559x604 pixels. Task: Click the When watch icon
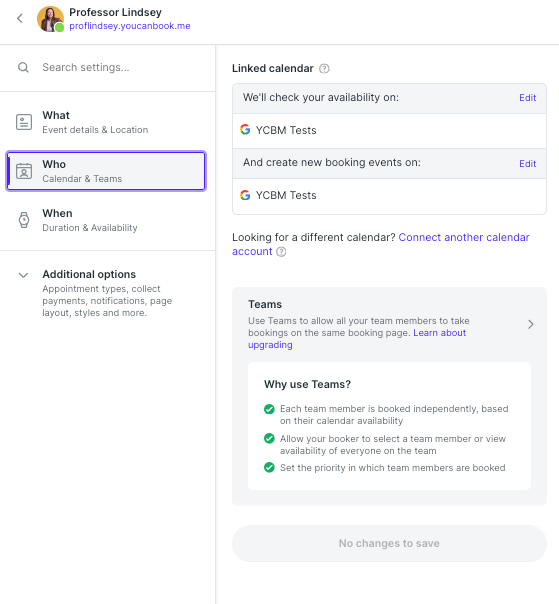point(24,220)
